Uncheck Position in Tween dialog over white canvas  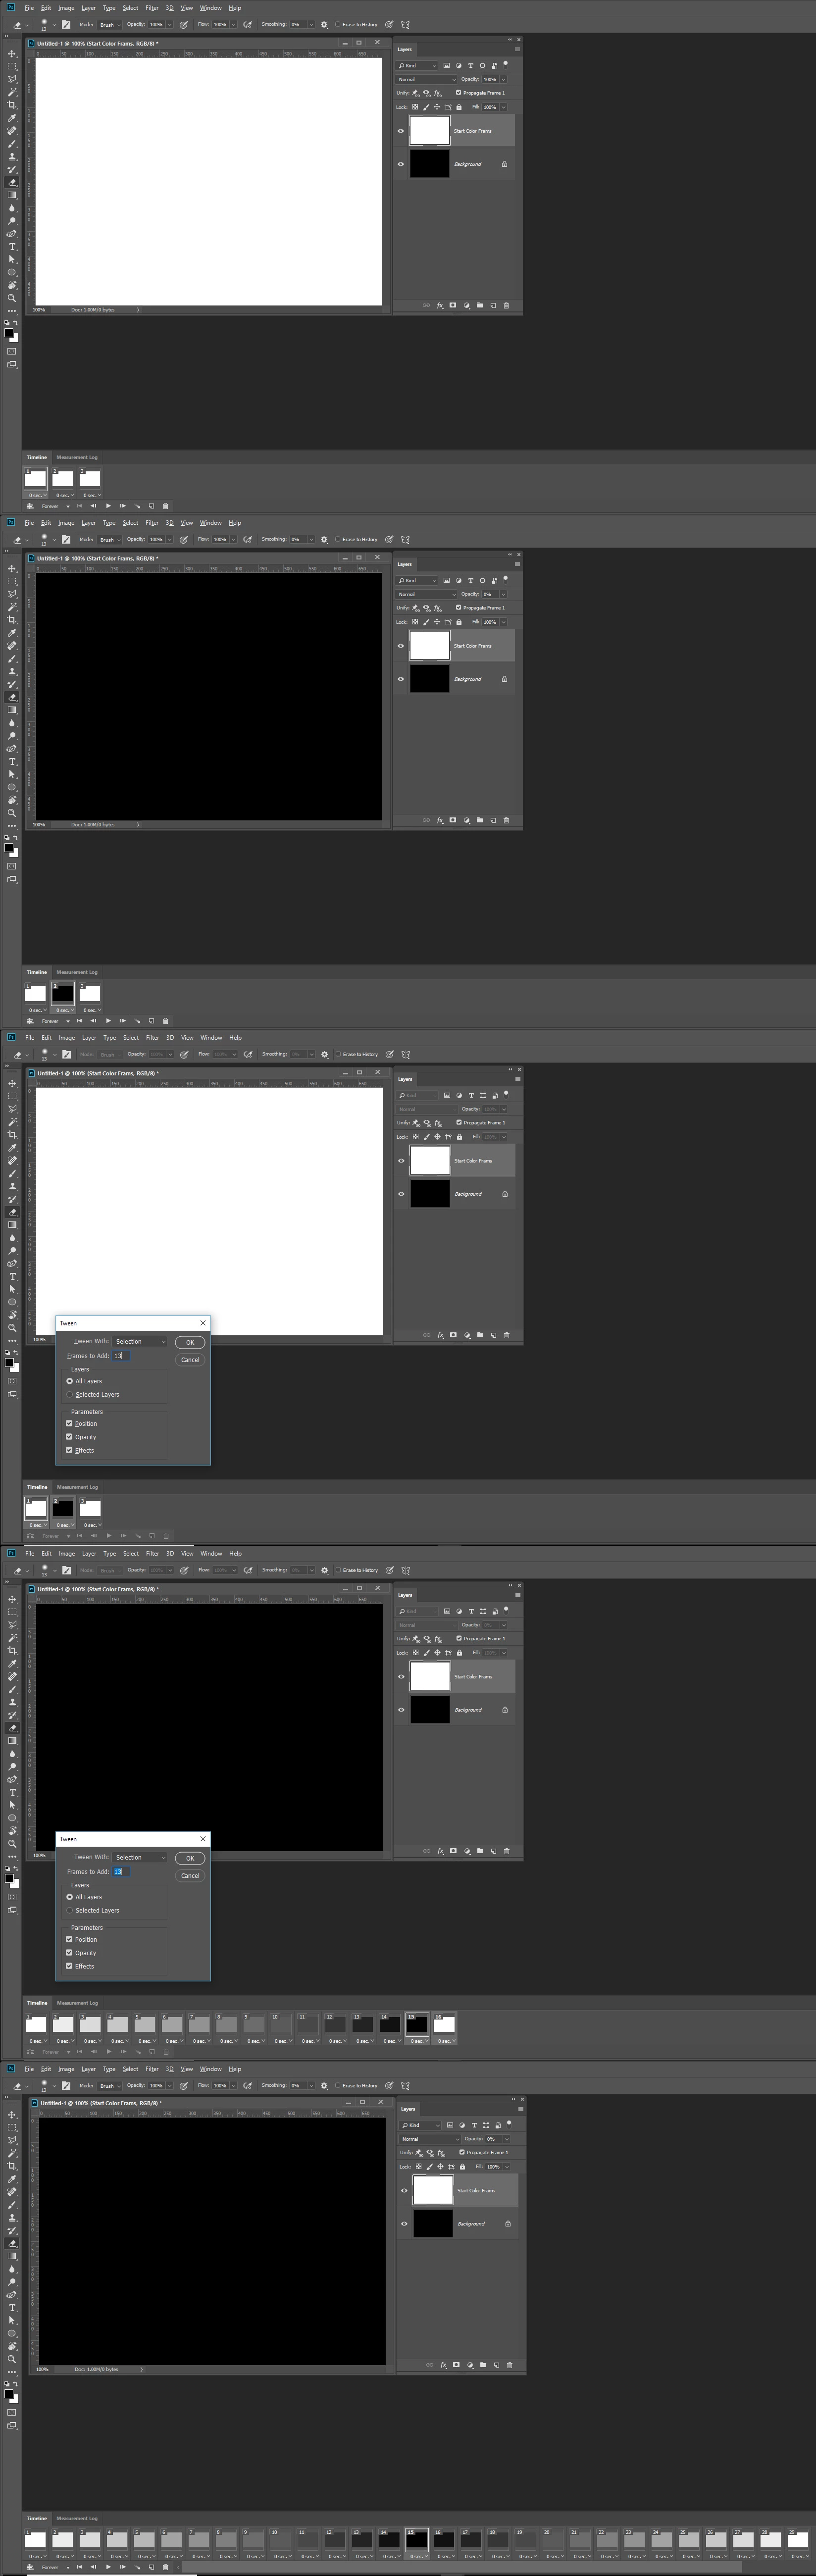pos(69,1423)
